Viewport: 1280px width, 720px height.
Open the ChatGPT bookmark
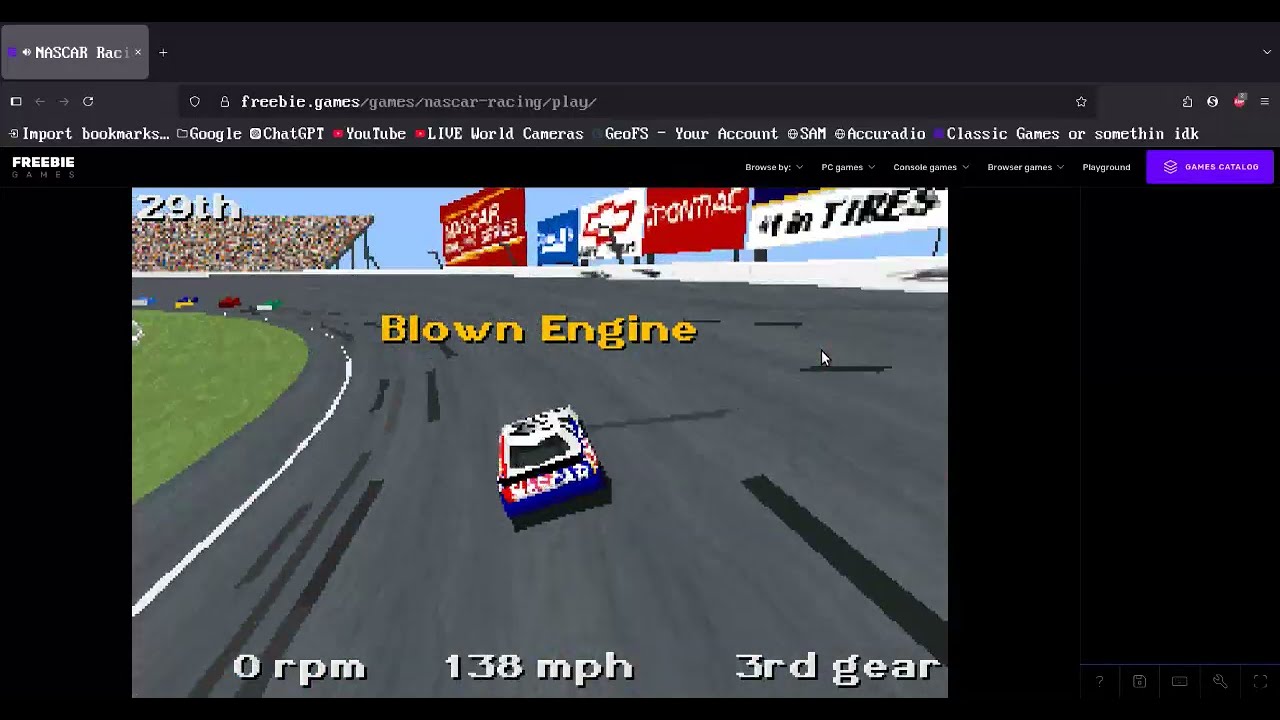tap(287, 134)
